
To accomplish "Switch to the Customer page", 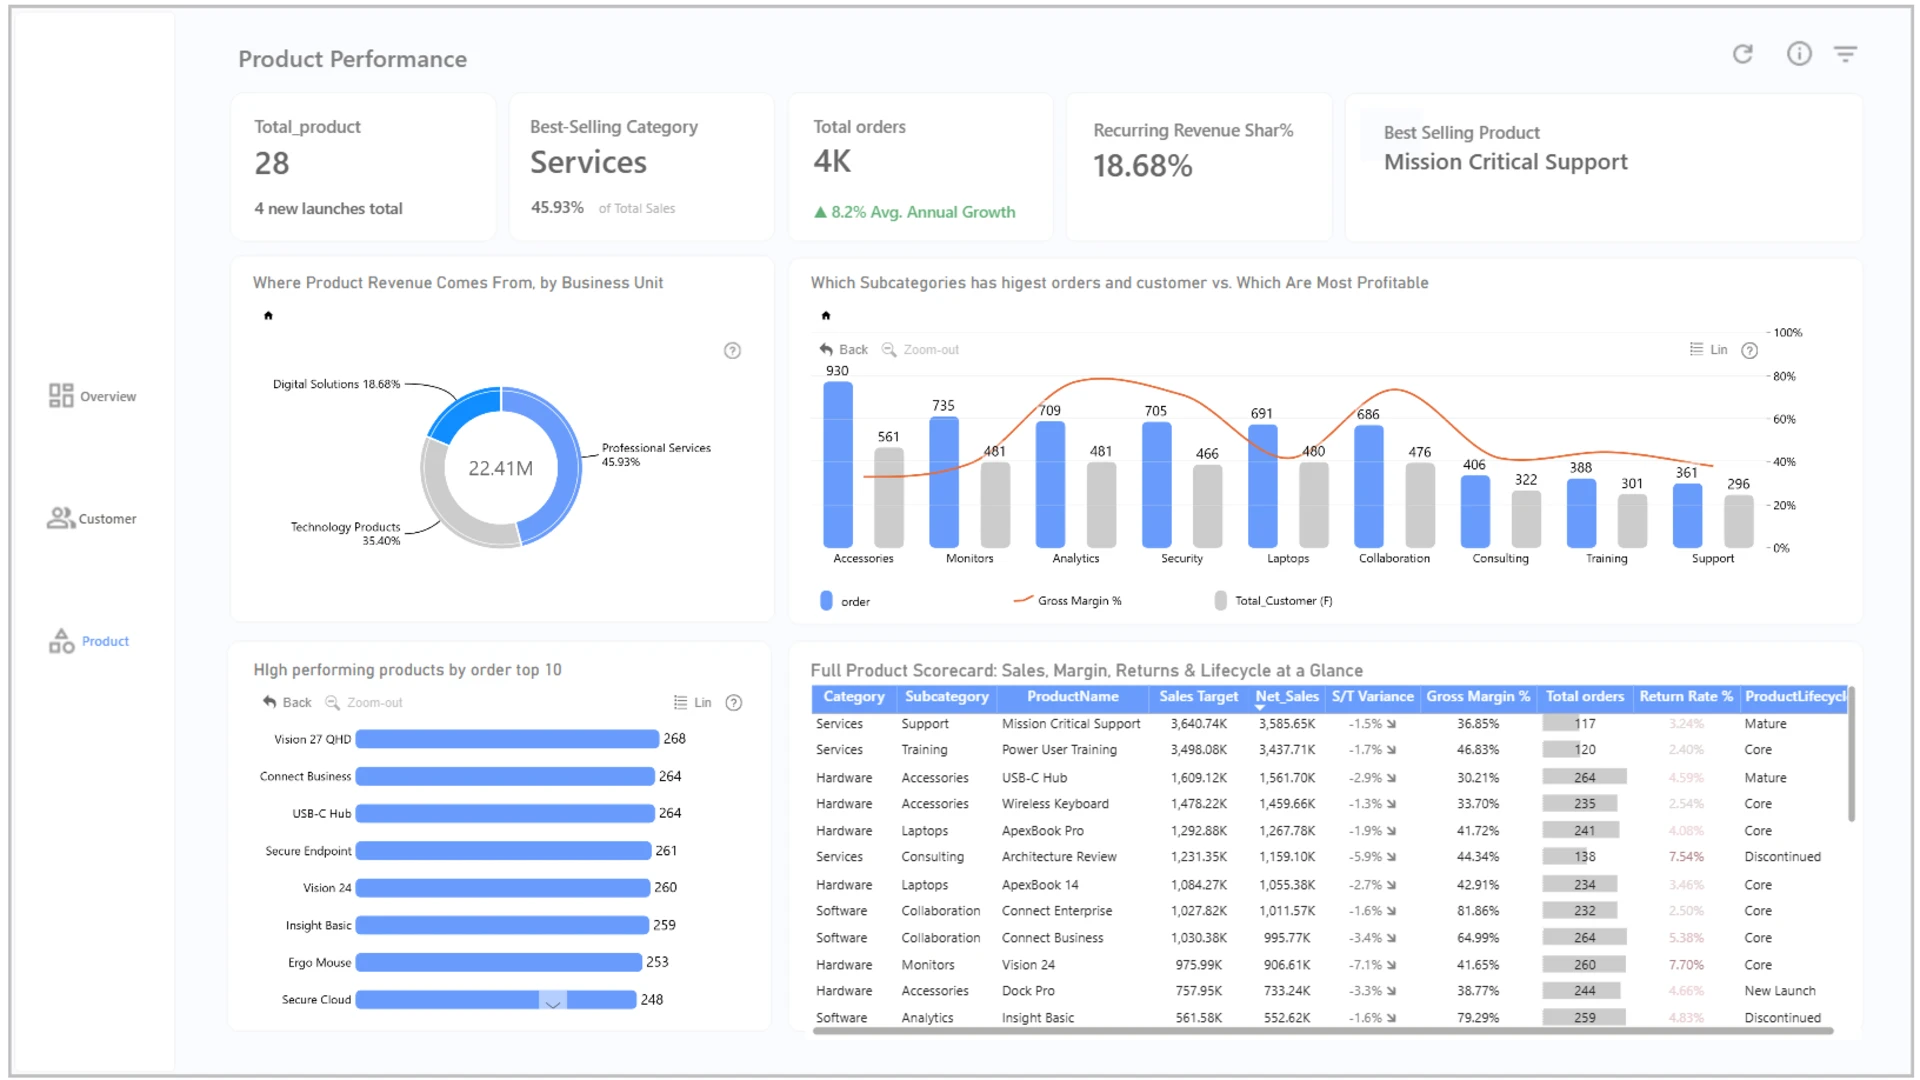I will 92,518.
